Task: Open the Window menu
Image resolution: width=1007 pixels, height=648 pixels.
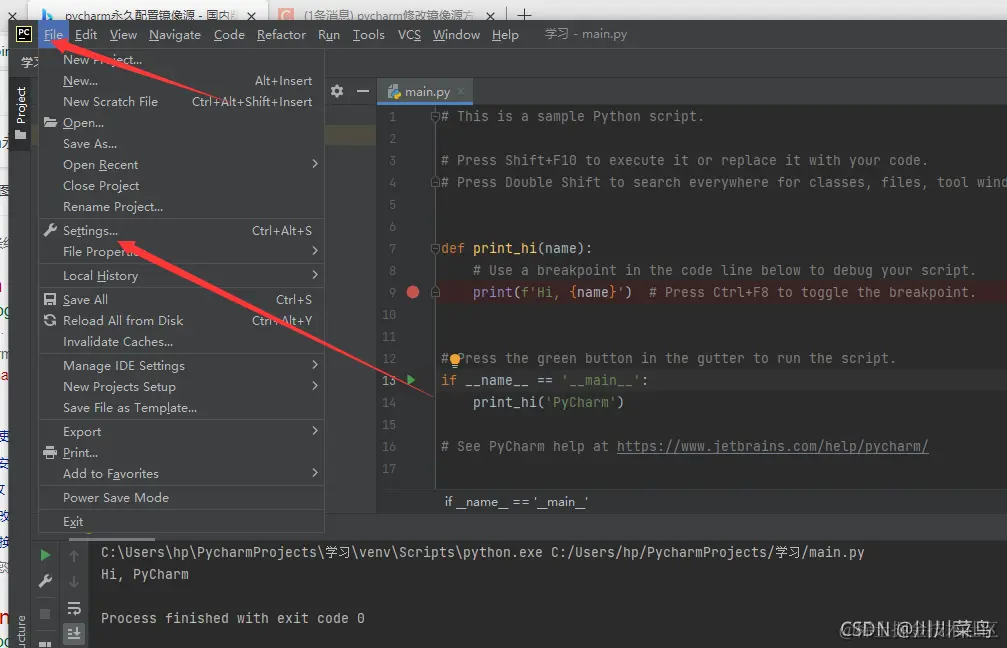Action: tap(456, 35)
